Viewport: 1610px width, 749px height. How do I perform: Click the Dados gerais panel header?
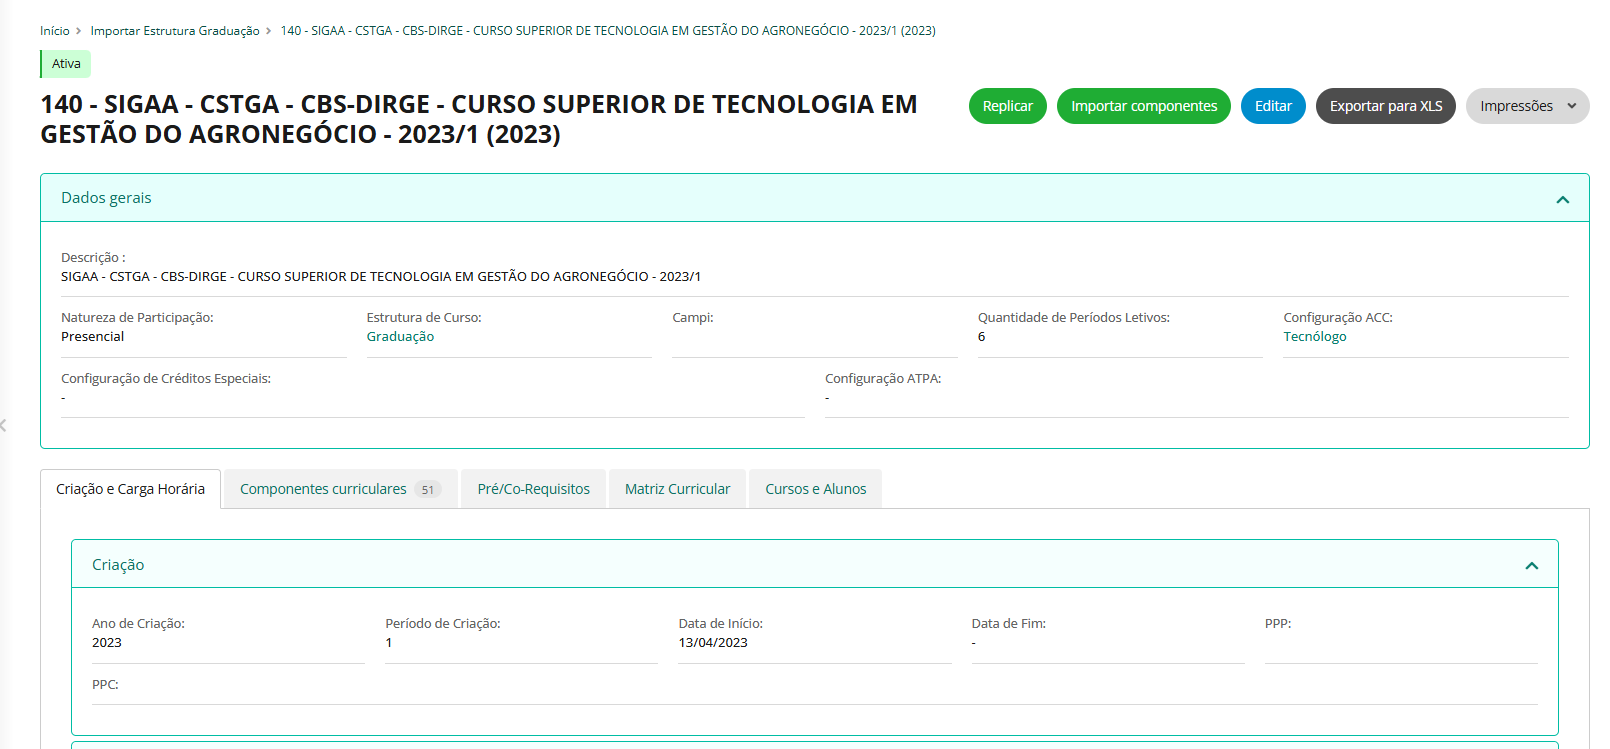[x=814, y=198]
